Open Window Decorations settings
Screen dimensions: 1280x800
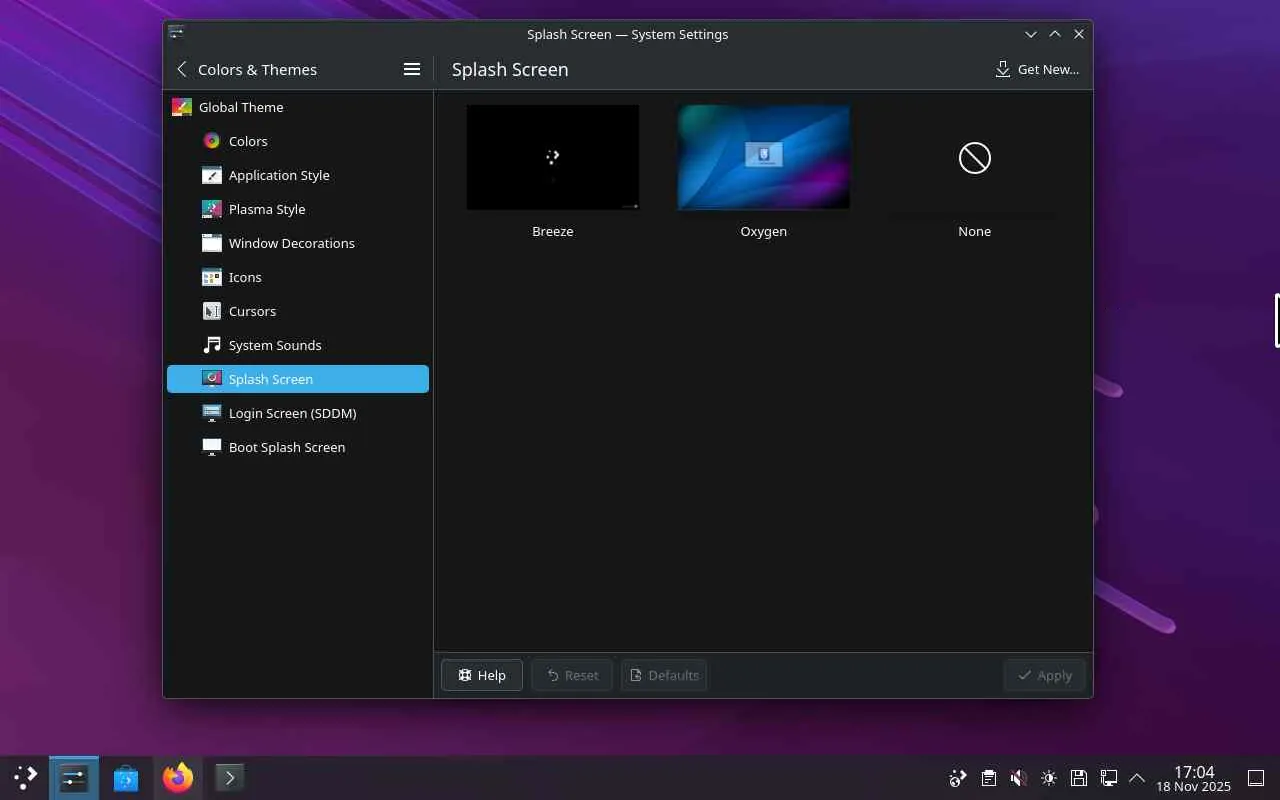298,243
